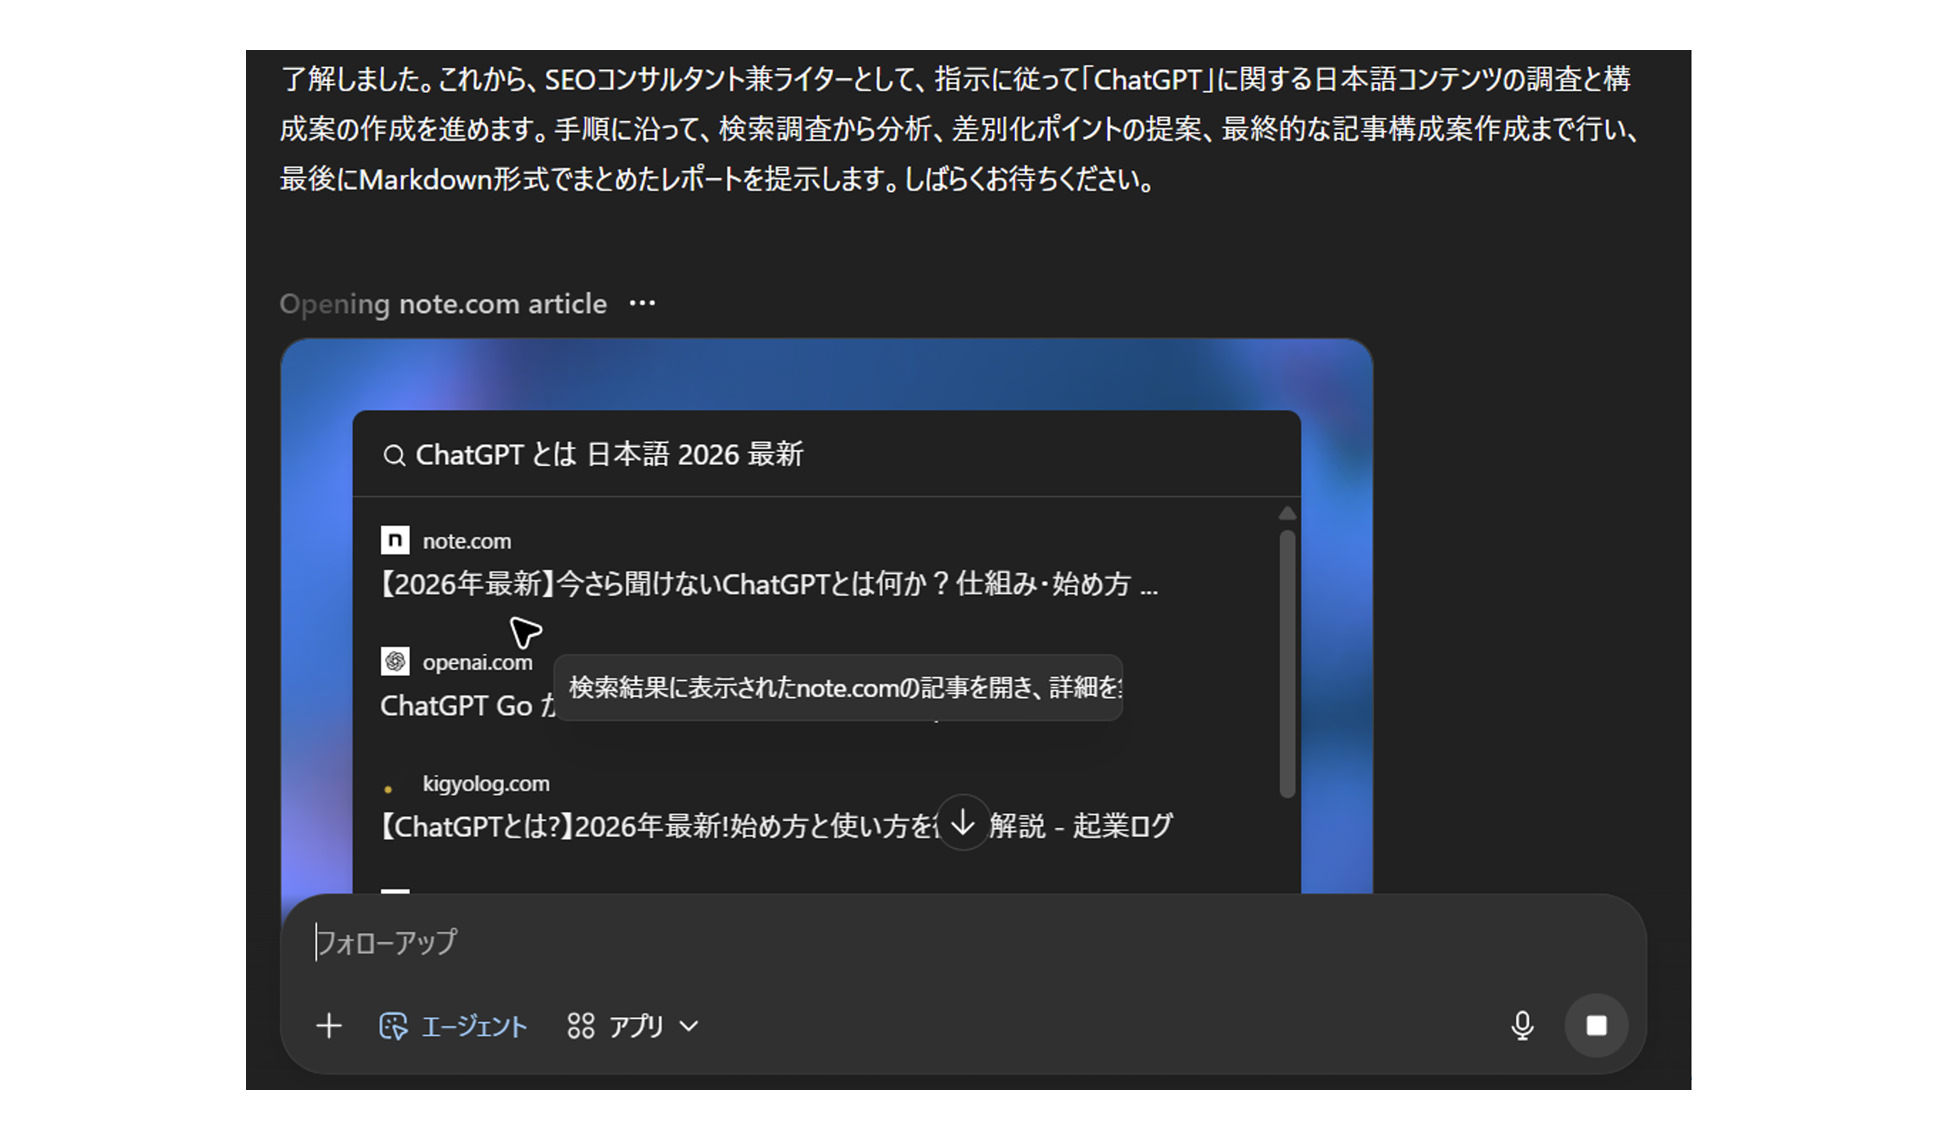
Task: Expand the 'Opening note.com article' activity step
Action: [x=444, y=303]
